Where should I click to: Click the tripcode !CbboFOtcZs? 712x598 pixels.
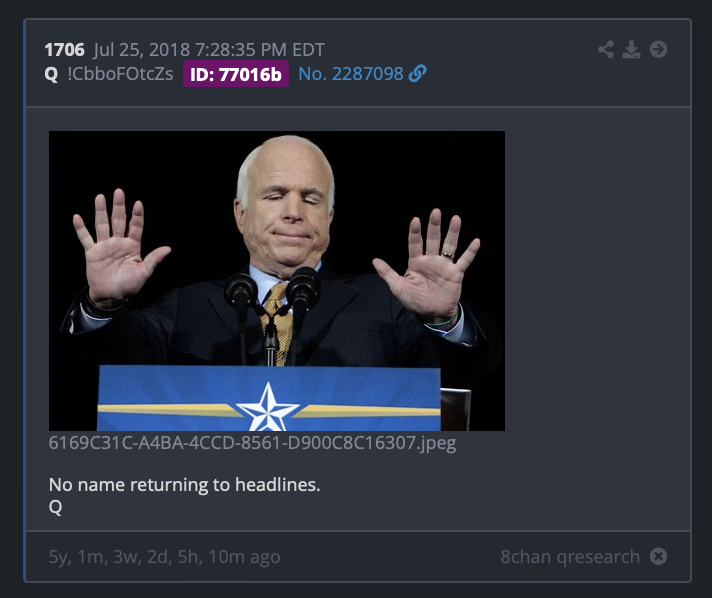(120, 74)
